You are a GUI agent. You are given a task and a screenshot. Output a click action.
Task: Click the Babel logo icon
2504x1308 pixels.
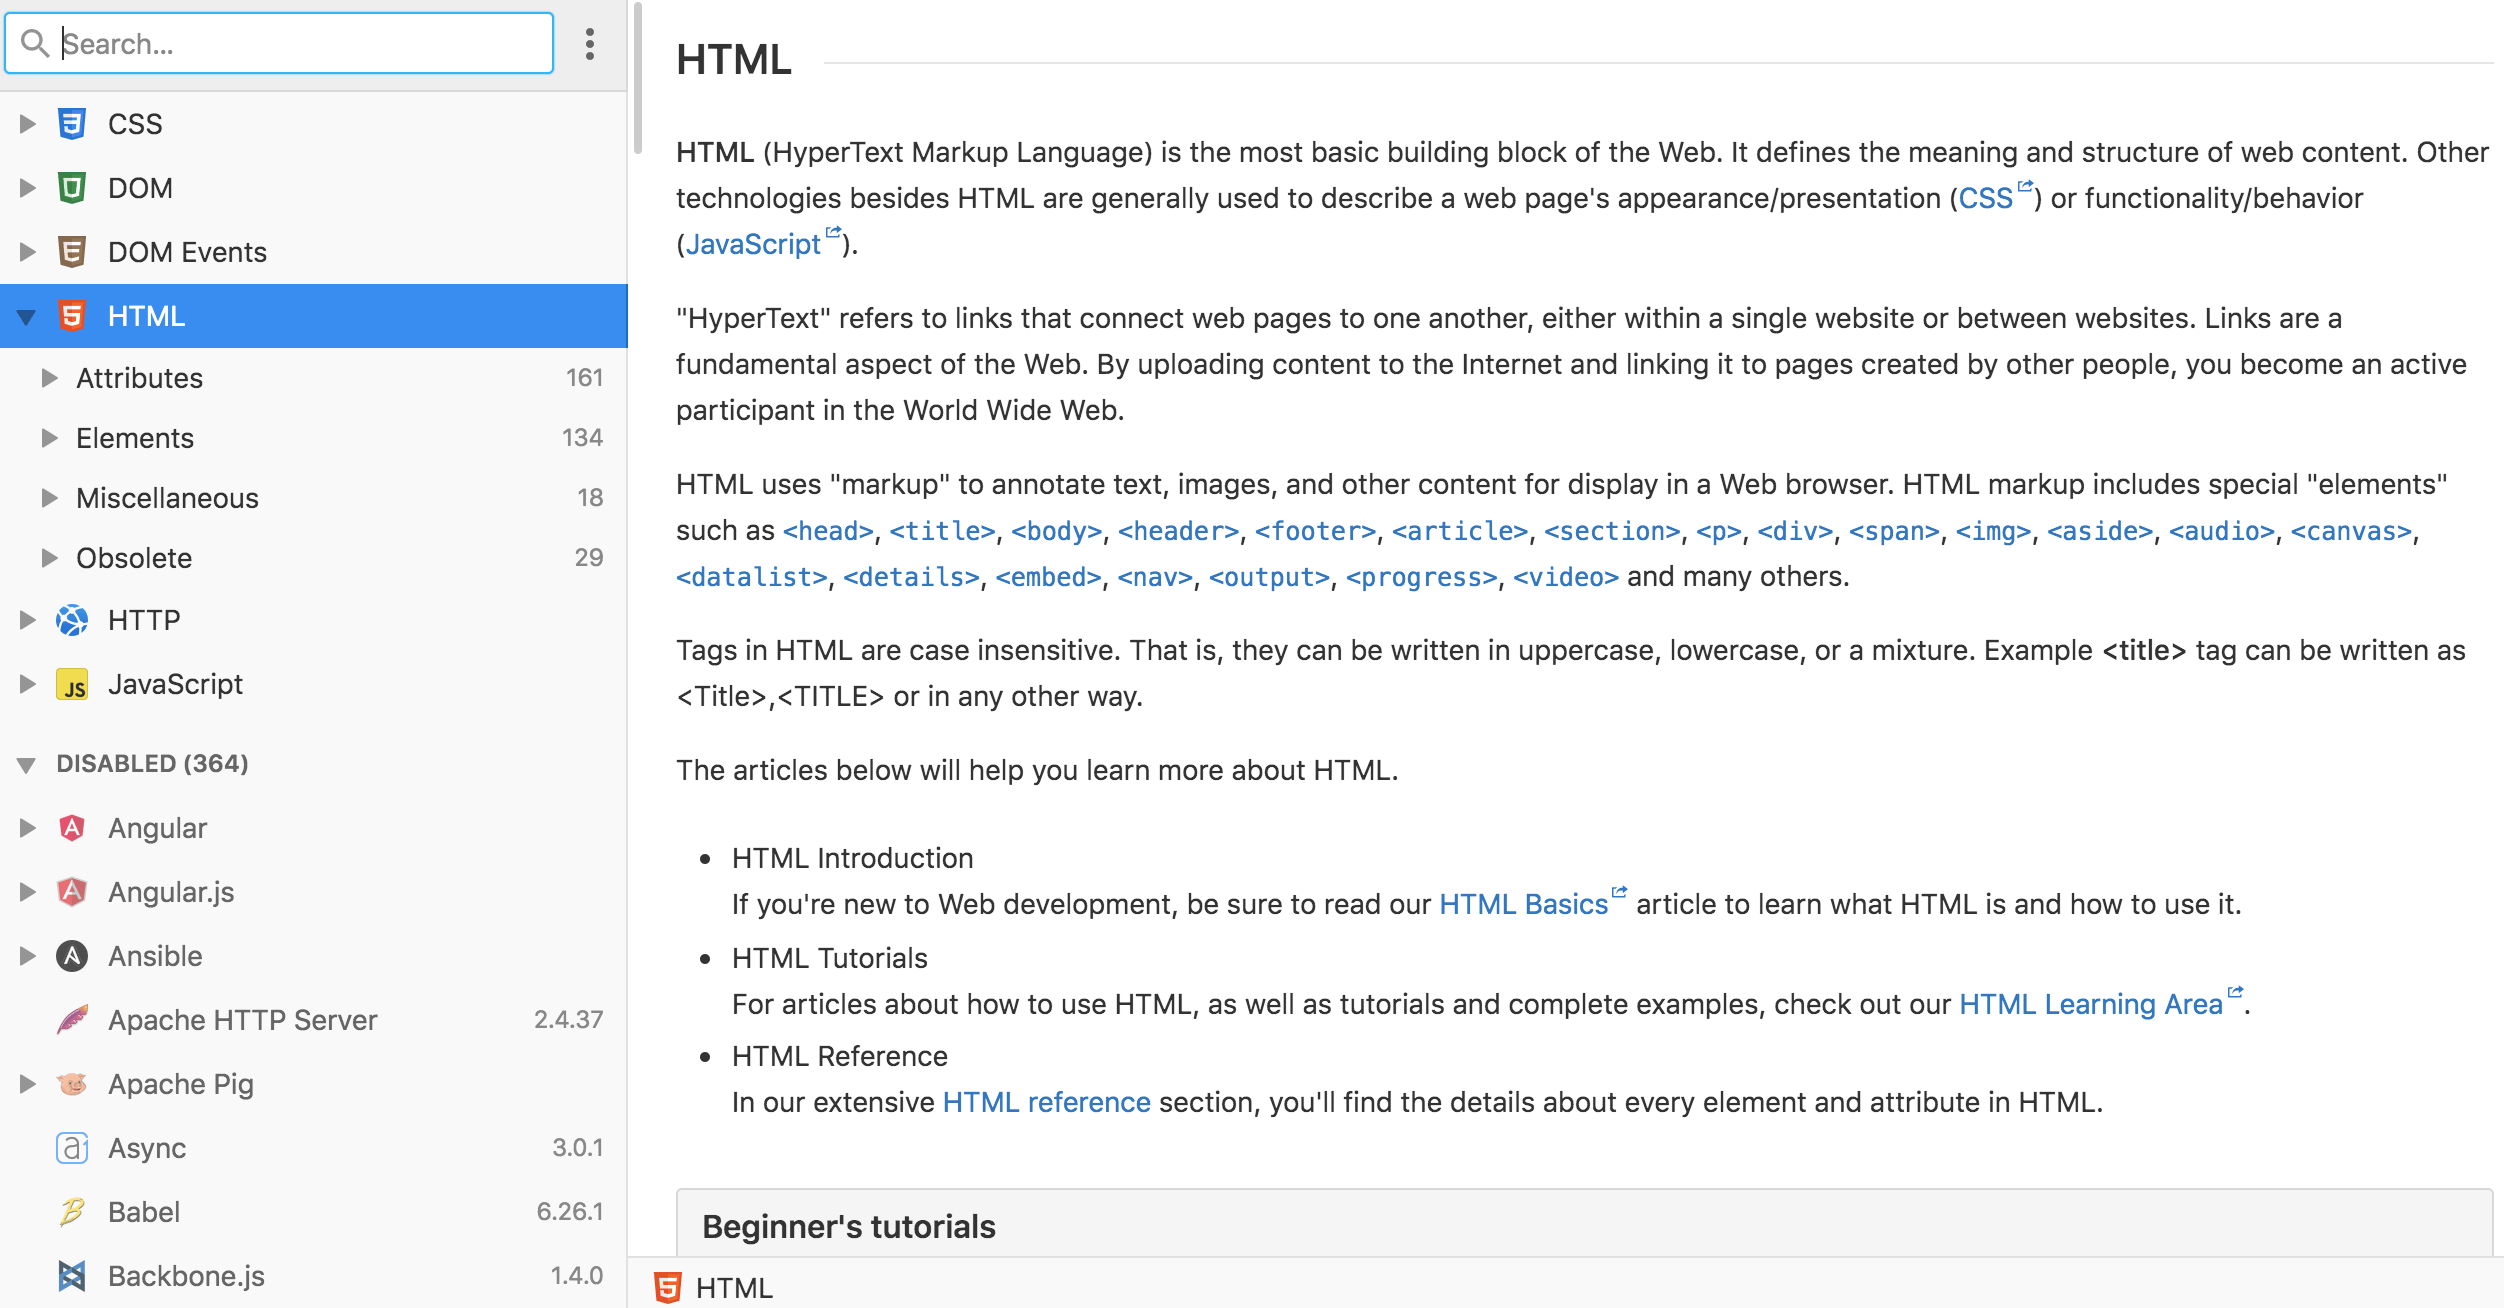pos(72,1212)
